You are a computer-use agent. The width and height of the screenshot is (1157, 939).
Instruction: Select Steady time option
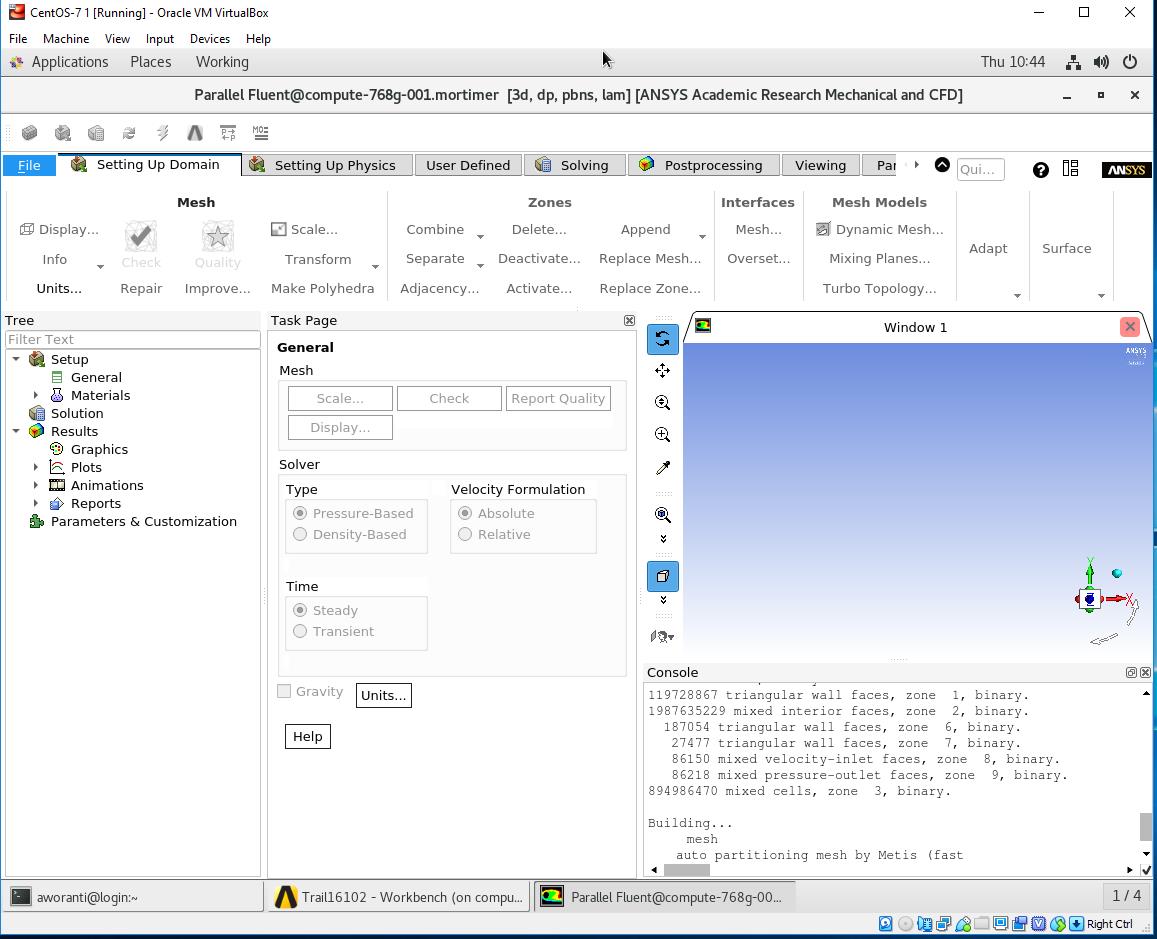pos(300,610)
